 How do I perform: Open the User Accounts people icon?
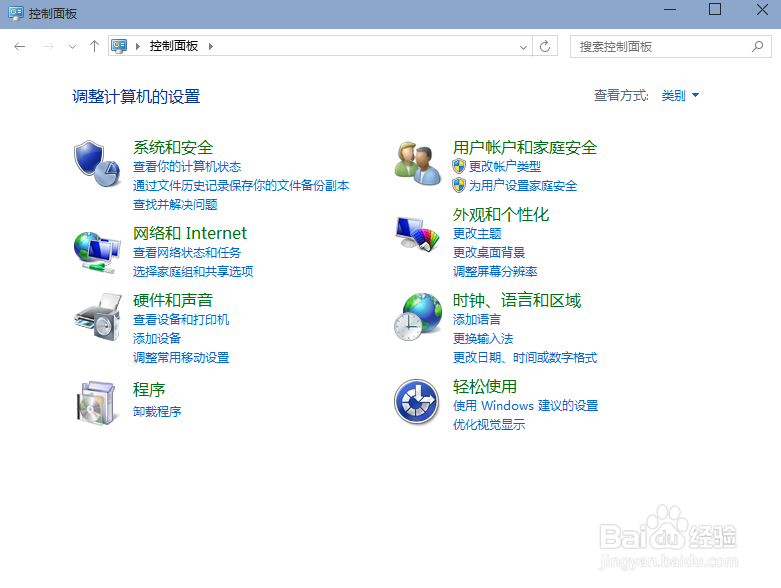point(417,163)
